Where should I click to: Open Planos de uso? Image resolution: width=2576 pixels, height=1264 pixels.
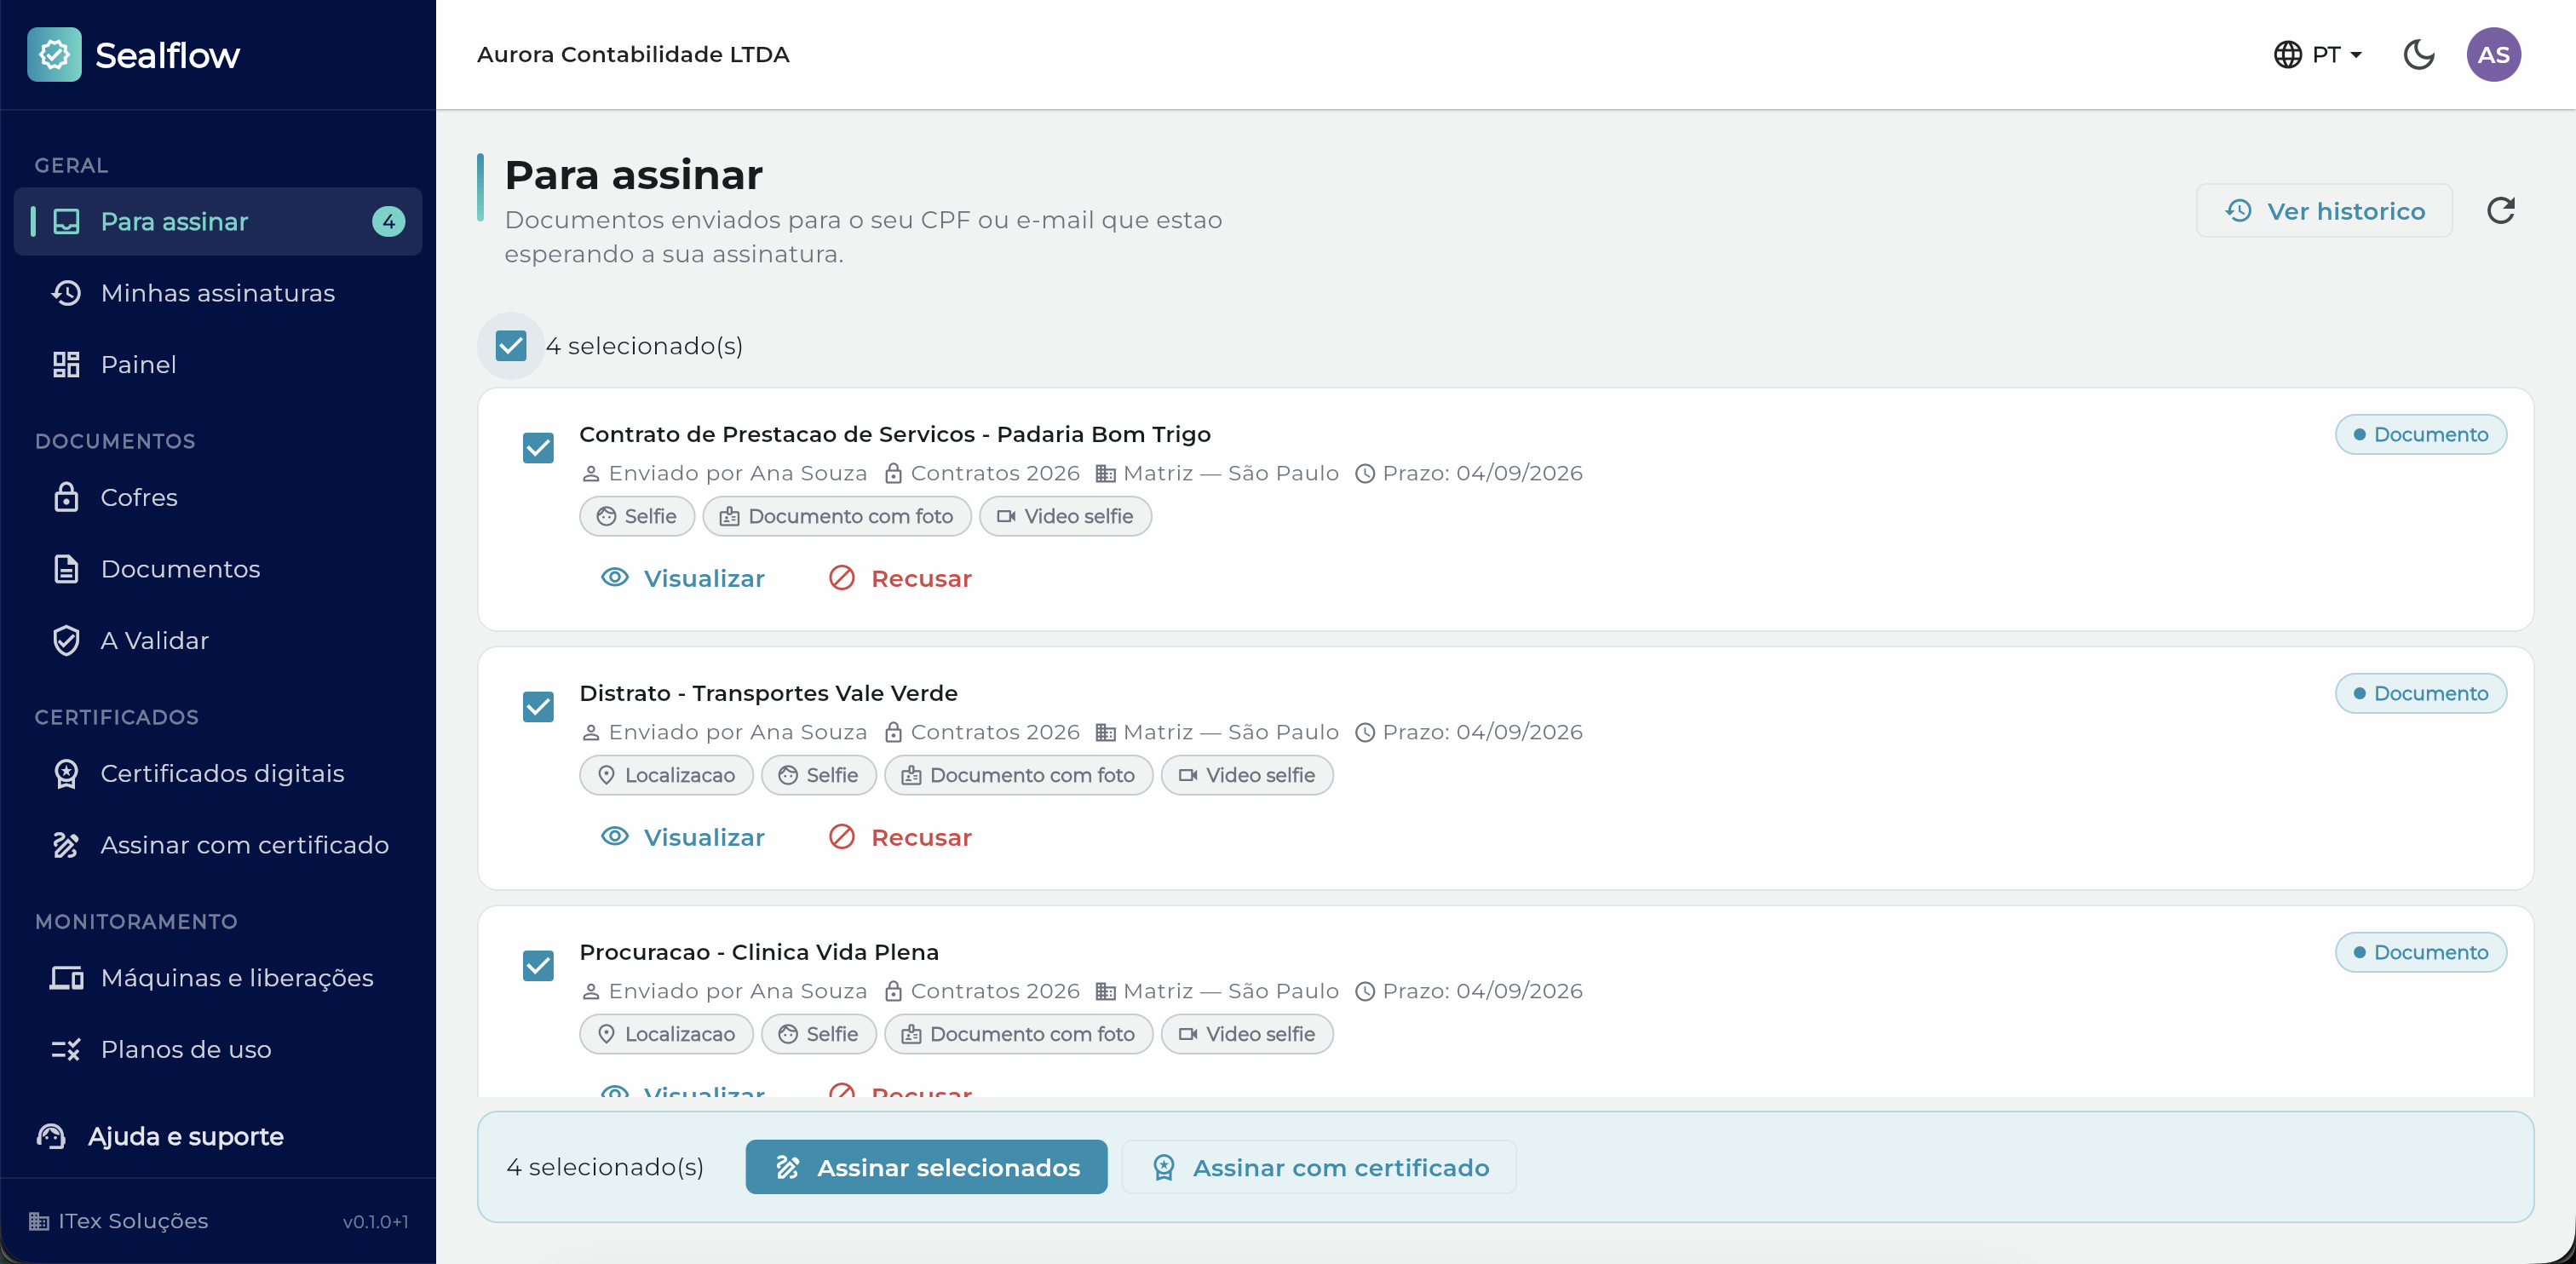point(218,1049)
